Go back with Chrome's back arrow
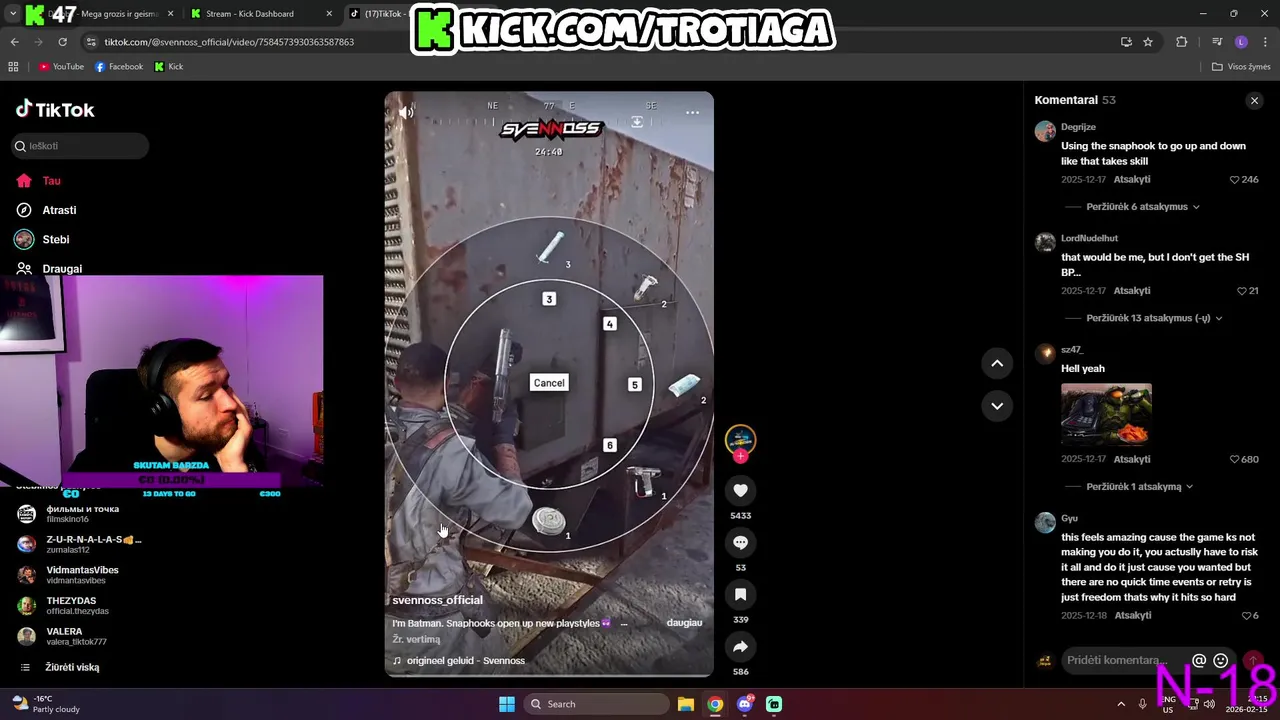1280x720 pixels. pos(14,42)
